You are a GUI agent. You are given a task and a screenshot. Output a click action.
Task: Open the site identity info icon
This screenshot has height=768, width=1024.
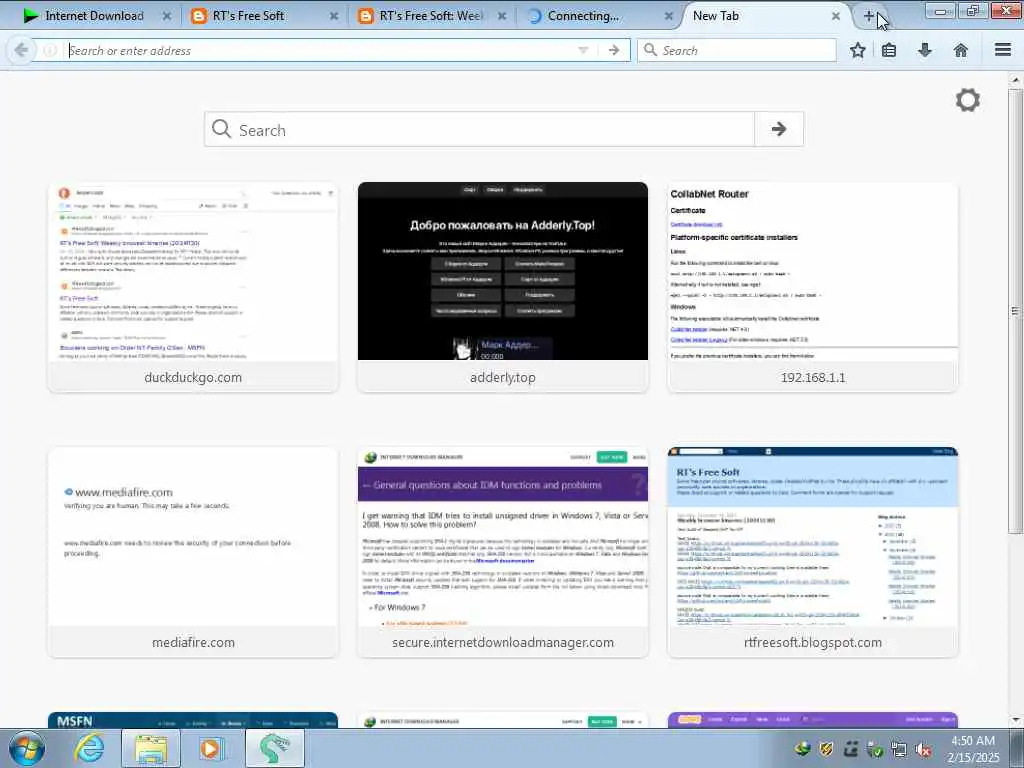(50, 50)
